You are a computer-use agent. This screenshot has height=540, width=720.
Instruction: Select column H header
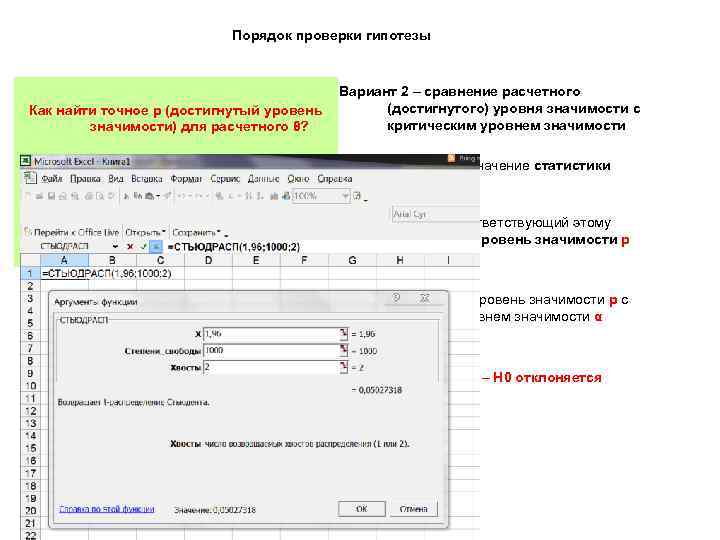pos(400,260)
